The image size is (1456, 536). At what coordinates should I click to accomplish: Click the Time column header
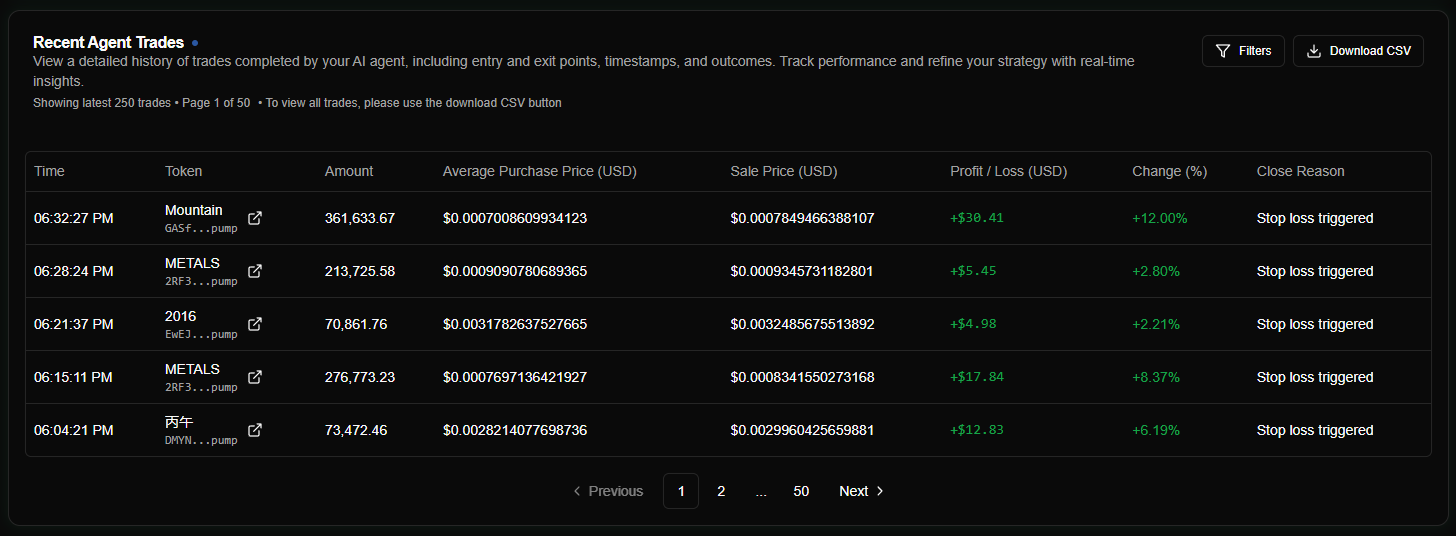pos(49,171)
